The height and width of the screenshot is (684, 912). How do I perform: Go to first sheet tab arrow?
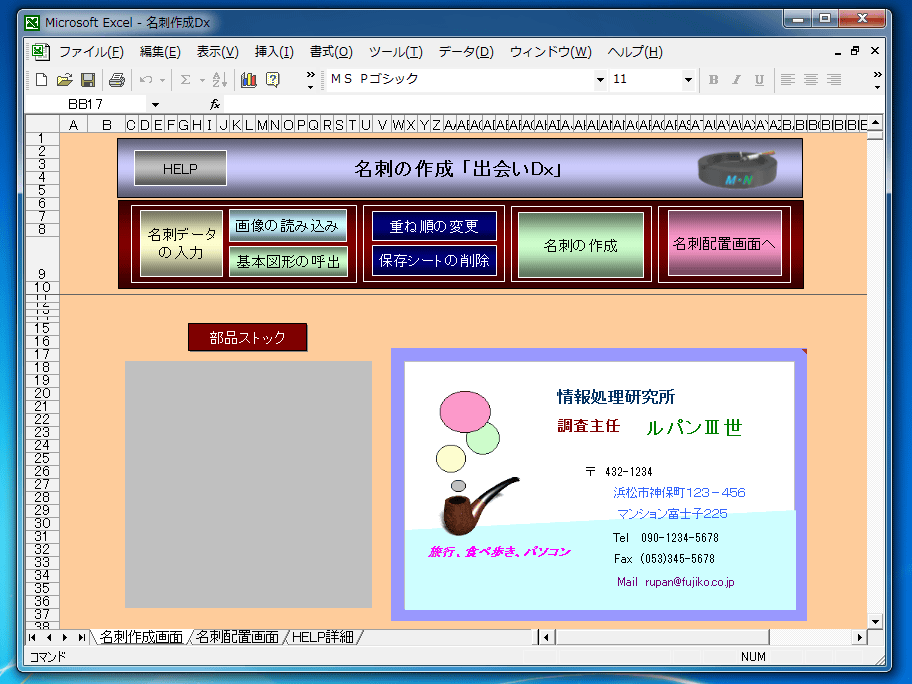pyautogui.click(x=32, y=637)
